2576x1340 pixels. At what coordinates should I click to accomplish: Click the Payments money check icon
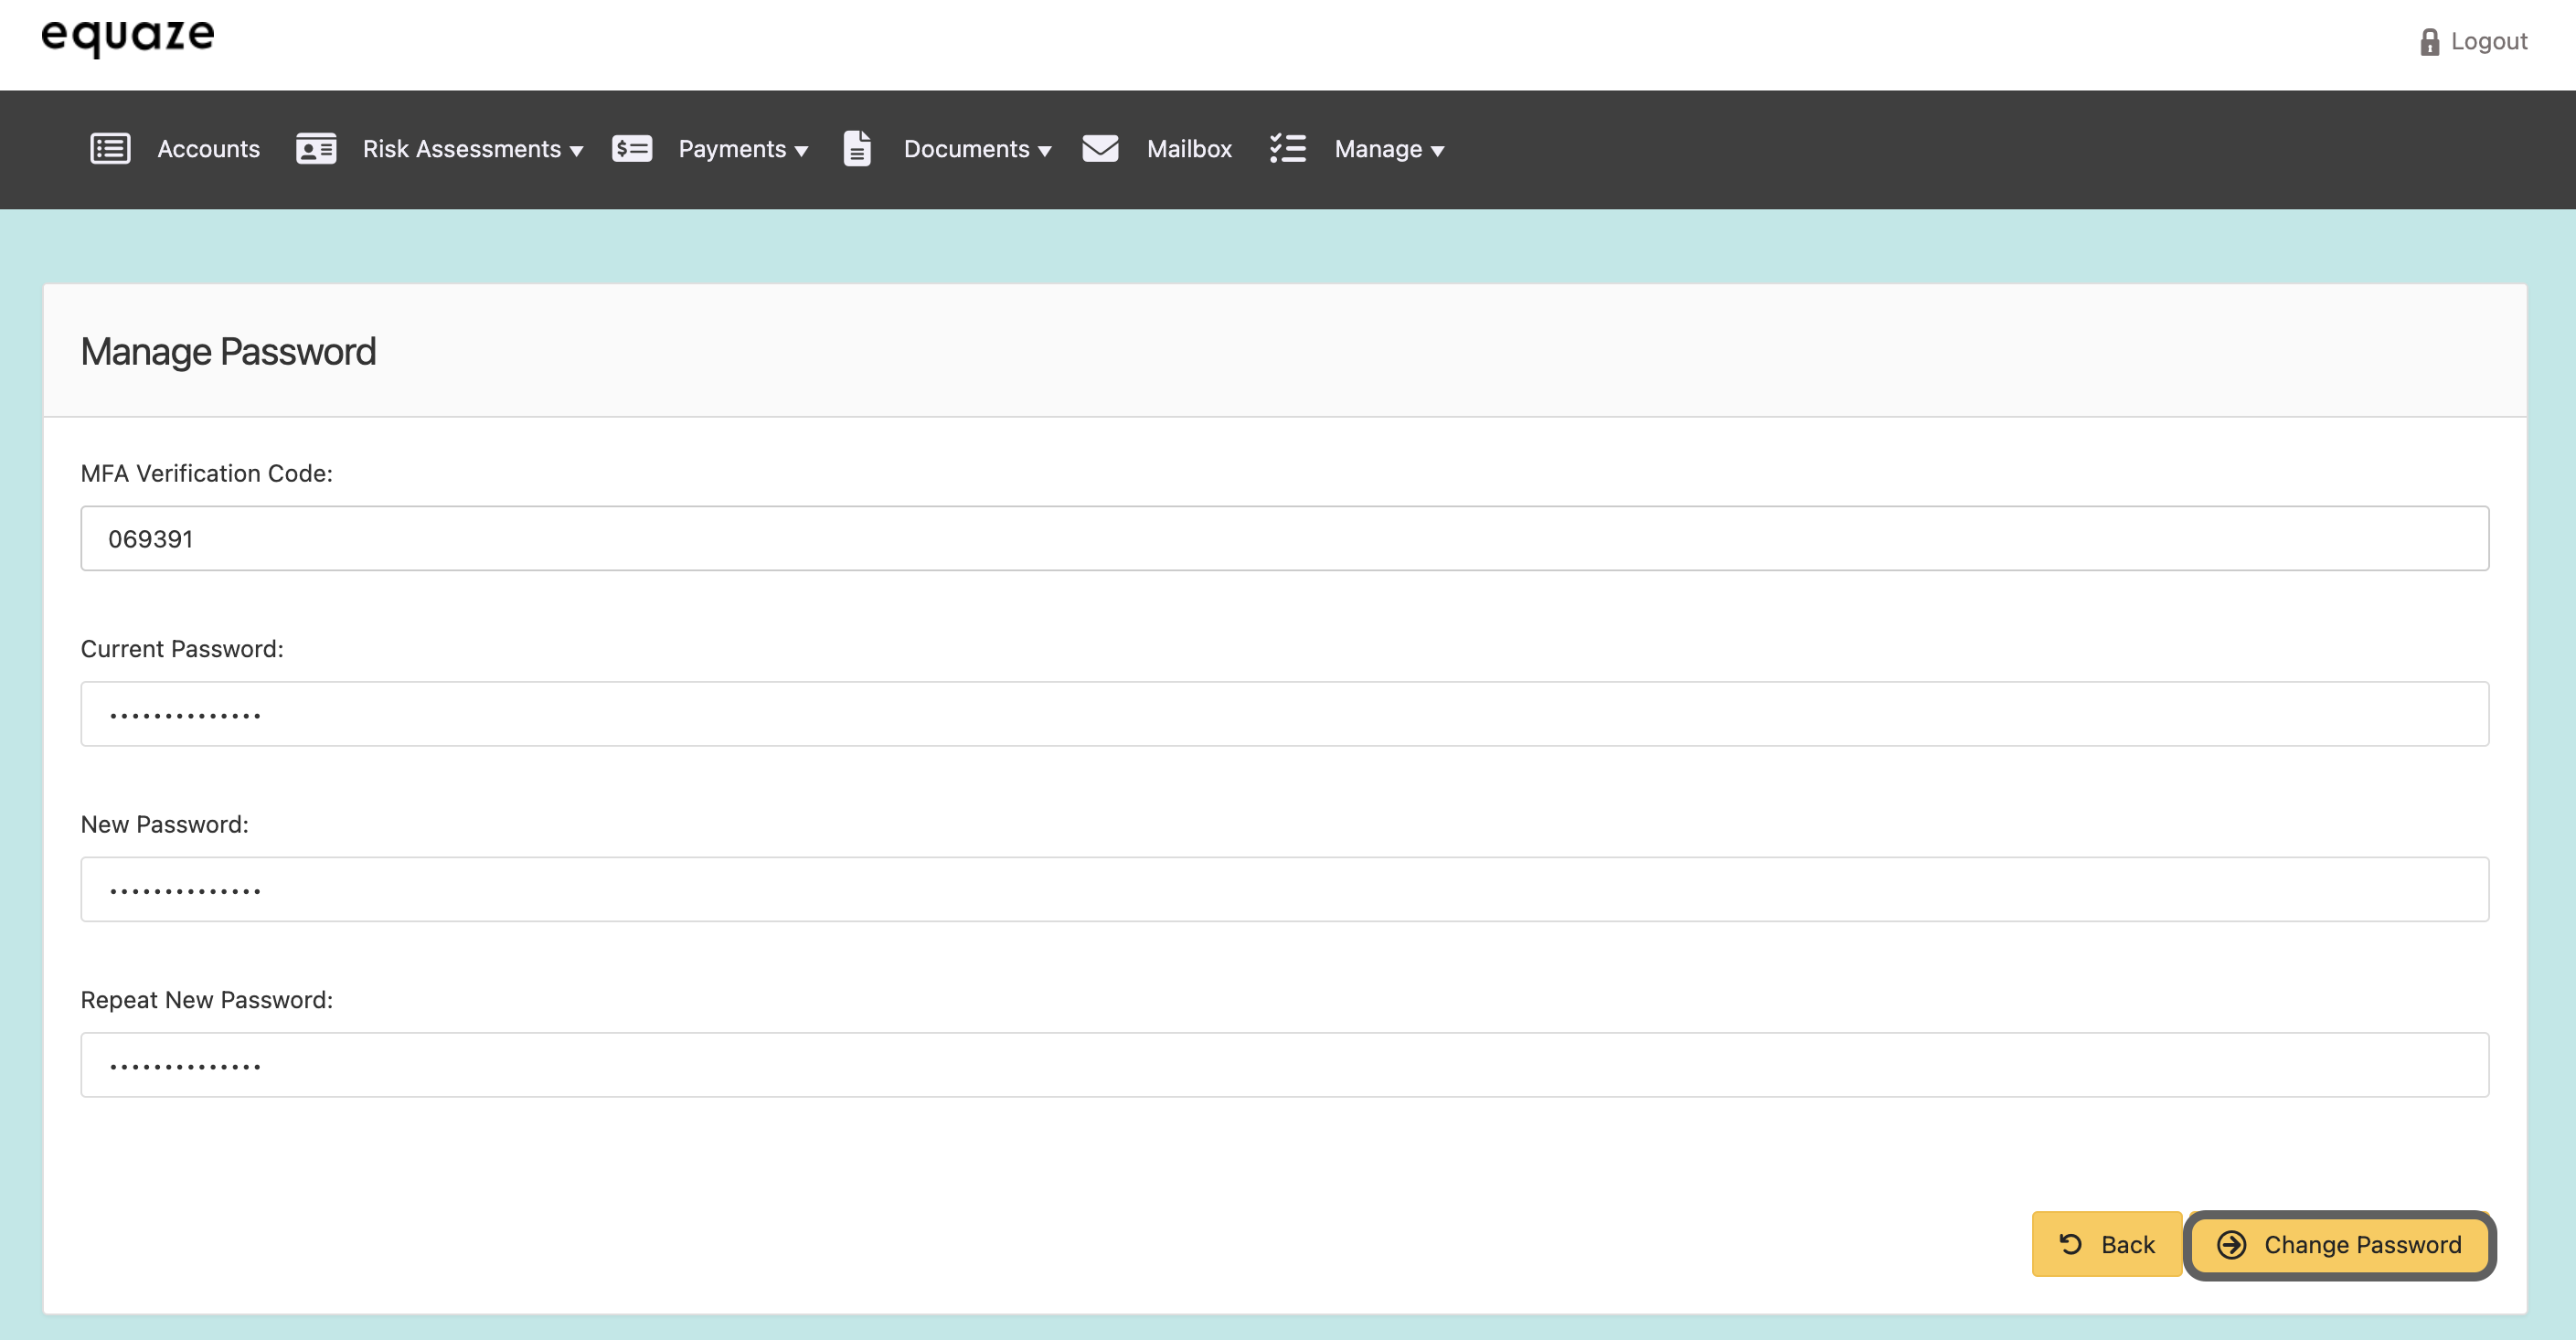[632, 149]
